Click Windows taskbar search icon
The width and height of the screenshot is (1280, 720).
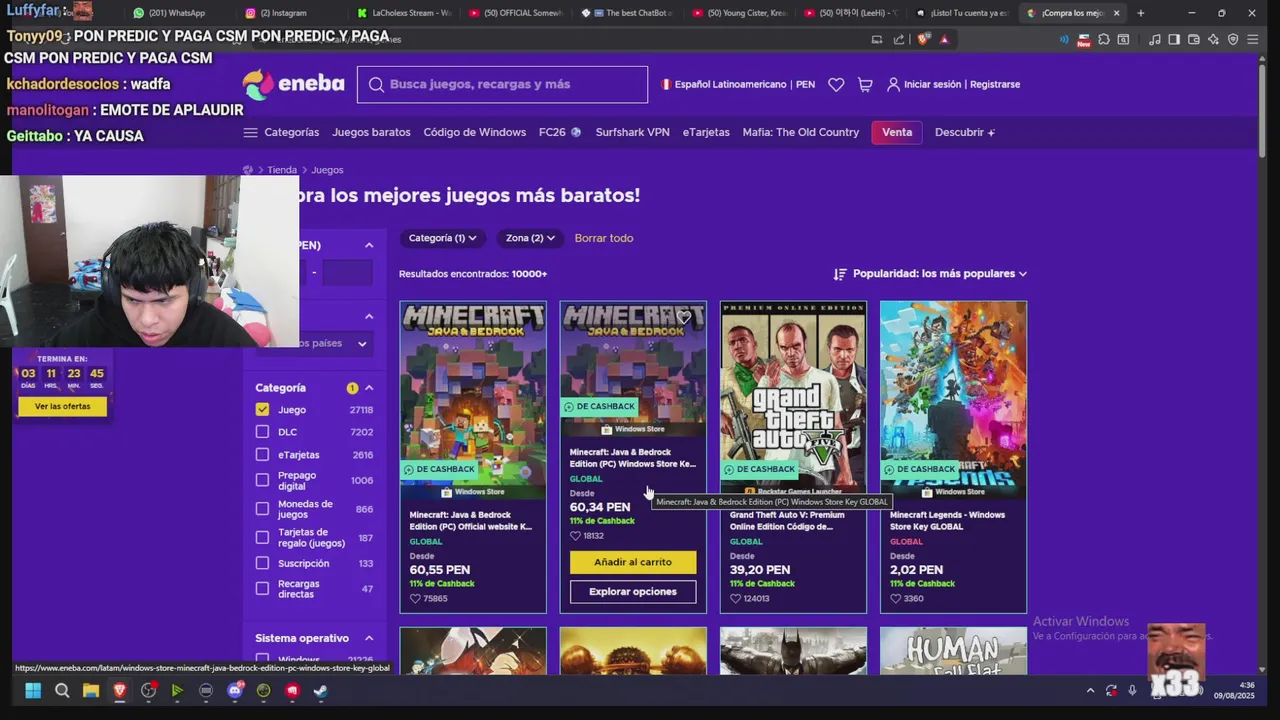pyautogui.click(x=62, y=690)
